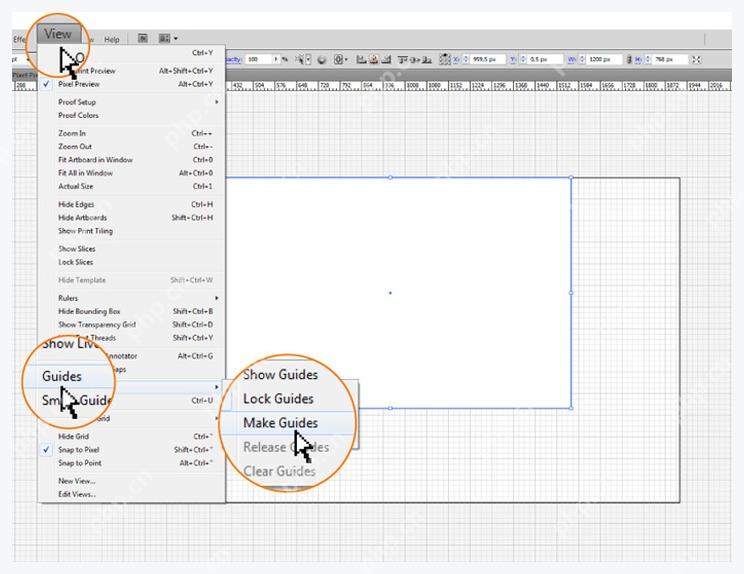Choose Fit Artboard in Window
Screen dimensions: 744x574
[131, 160]
